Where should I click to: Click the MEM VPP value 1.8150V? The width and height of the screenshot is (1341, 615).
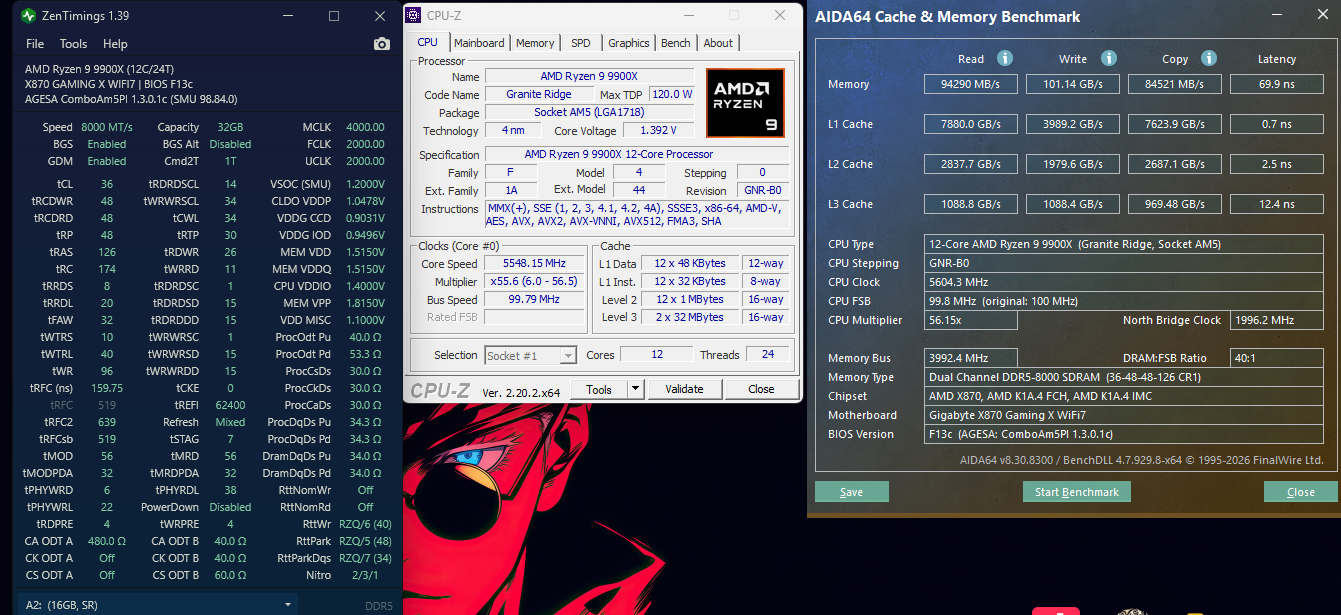point(365,303)
